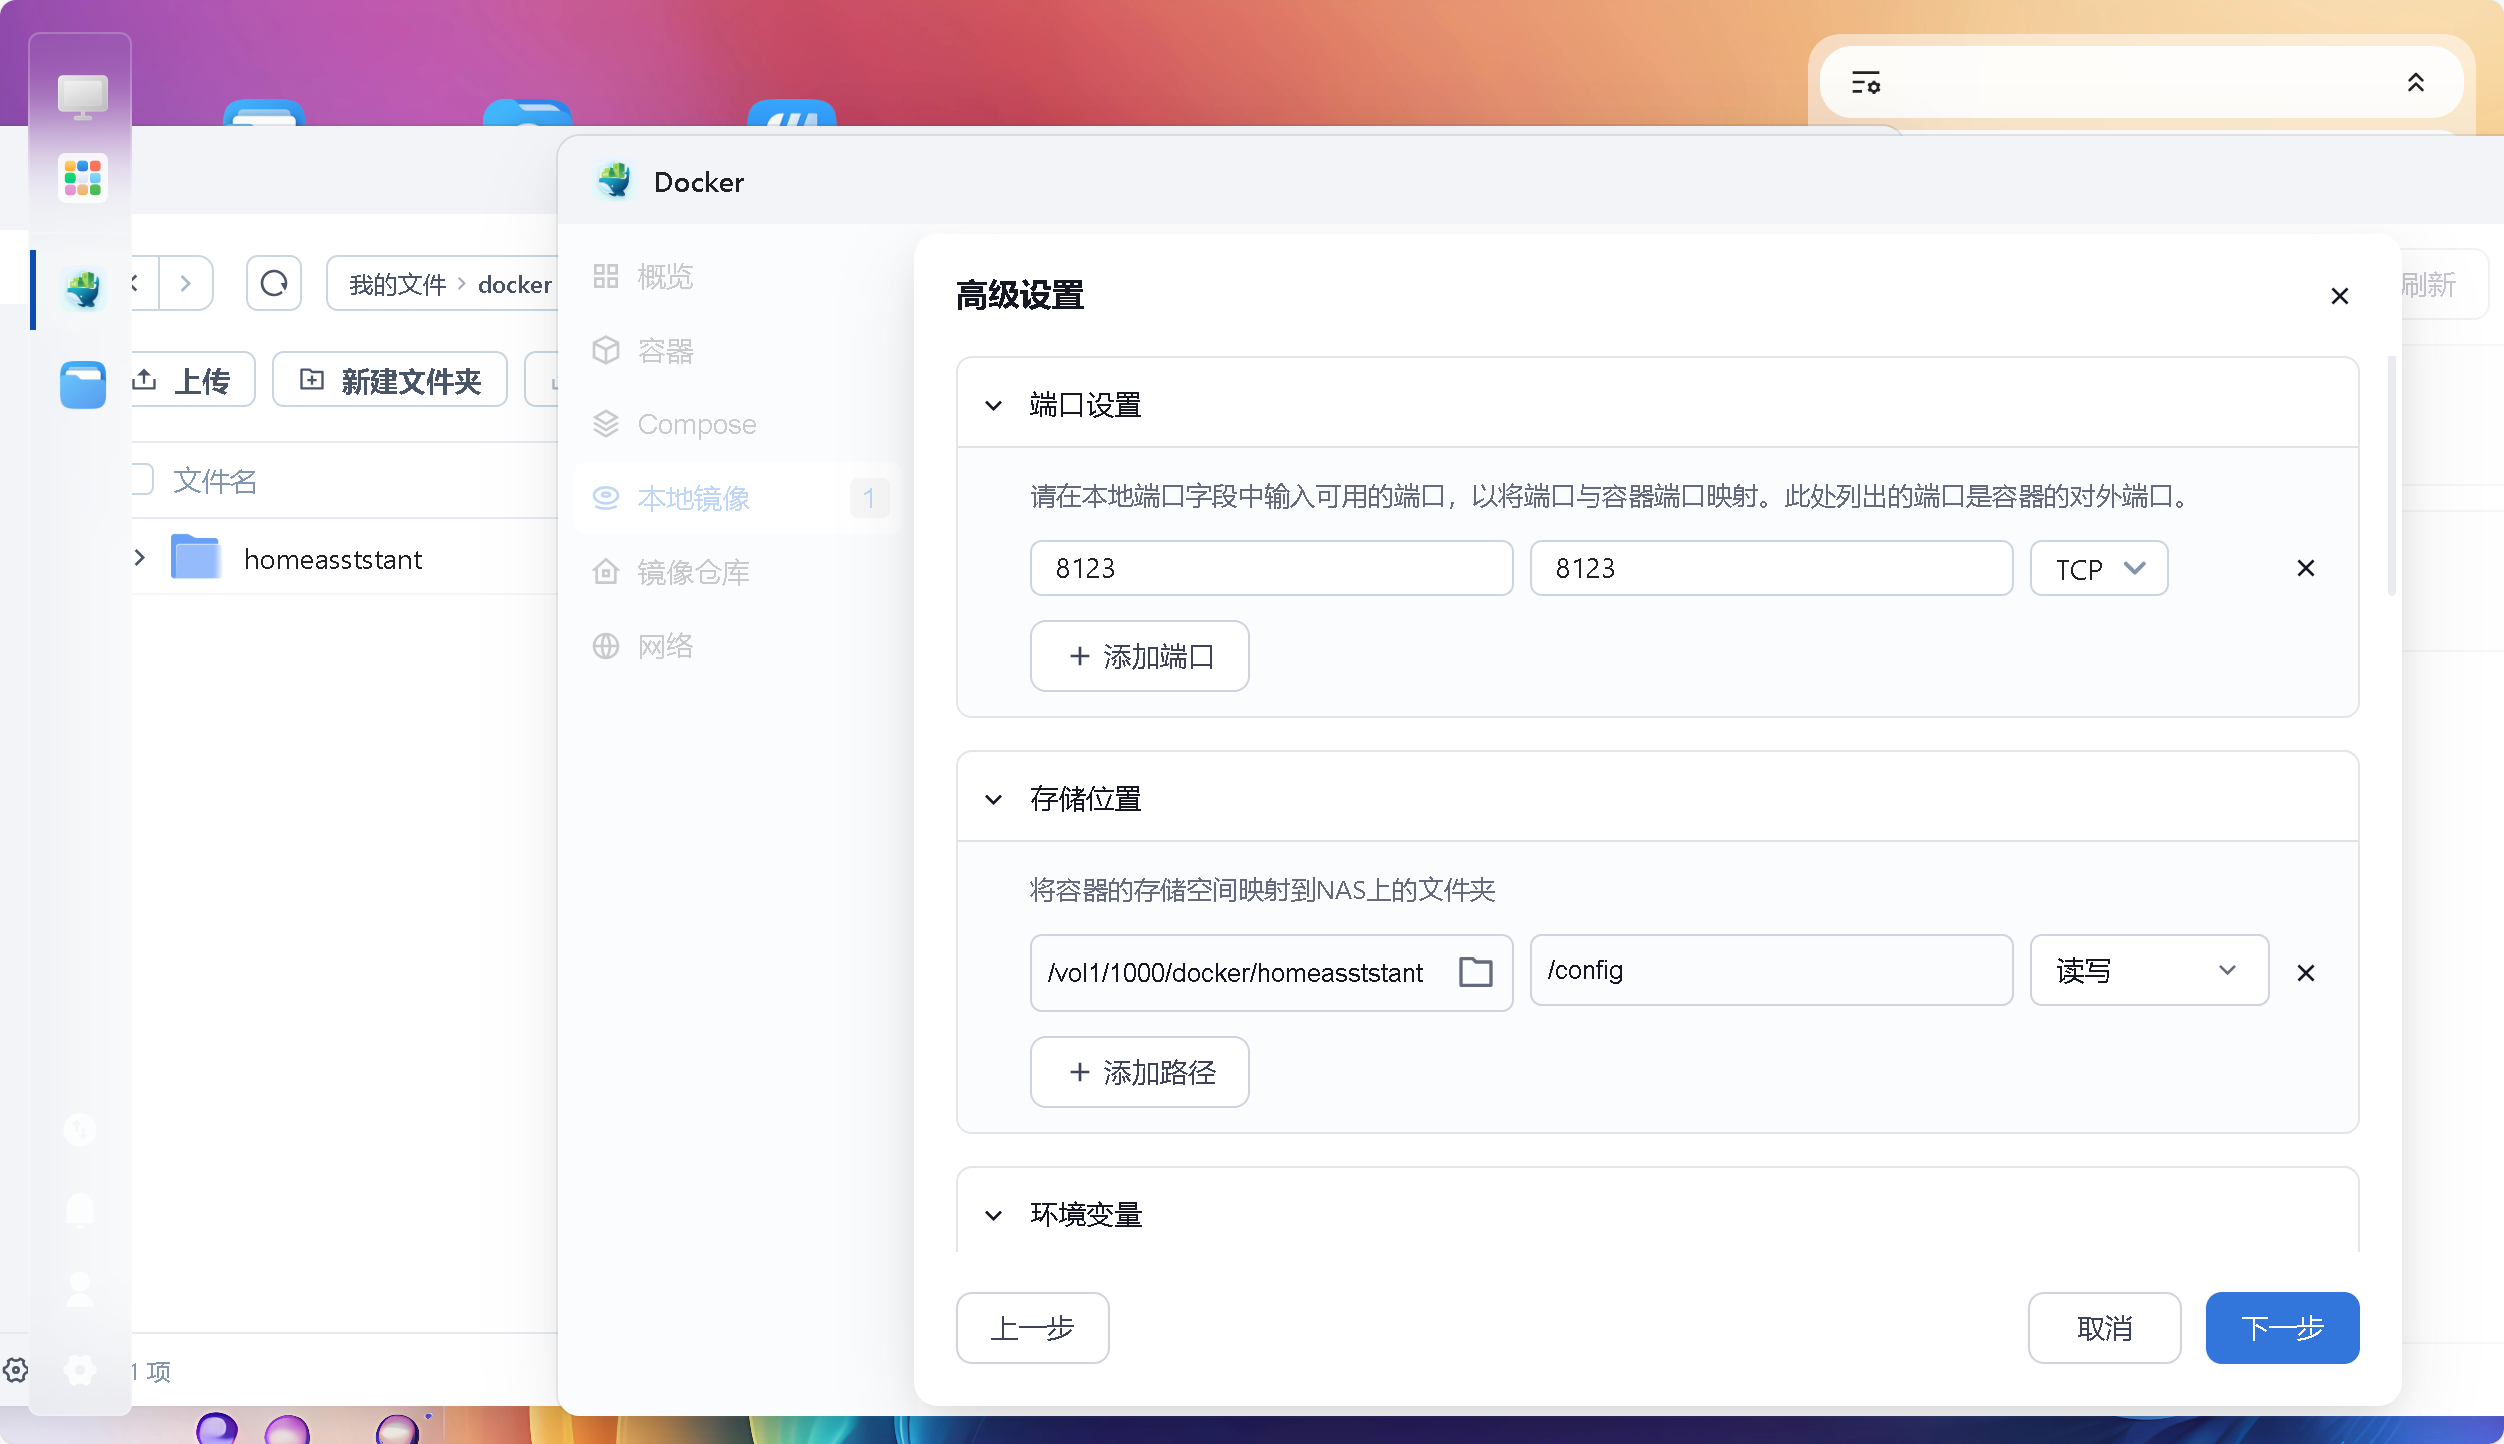Collapse the top-right widget panel chevrons
The height and width of the screenshot is (1444, 2504).
click(2415, 82)
